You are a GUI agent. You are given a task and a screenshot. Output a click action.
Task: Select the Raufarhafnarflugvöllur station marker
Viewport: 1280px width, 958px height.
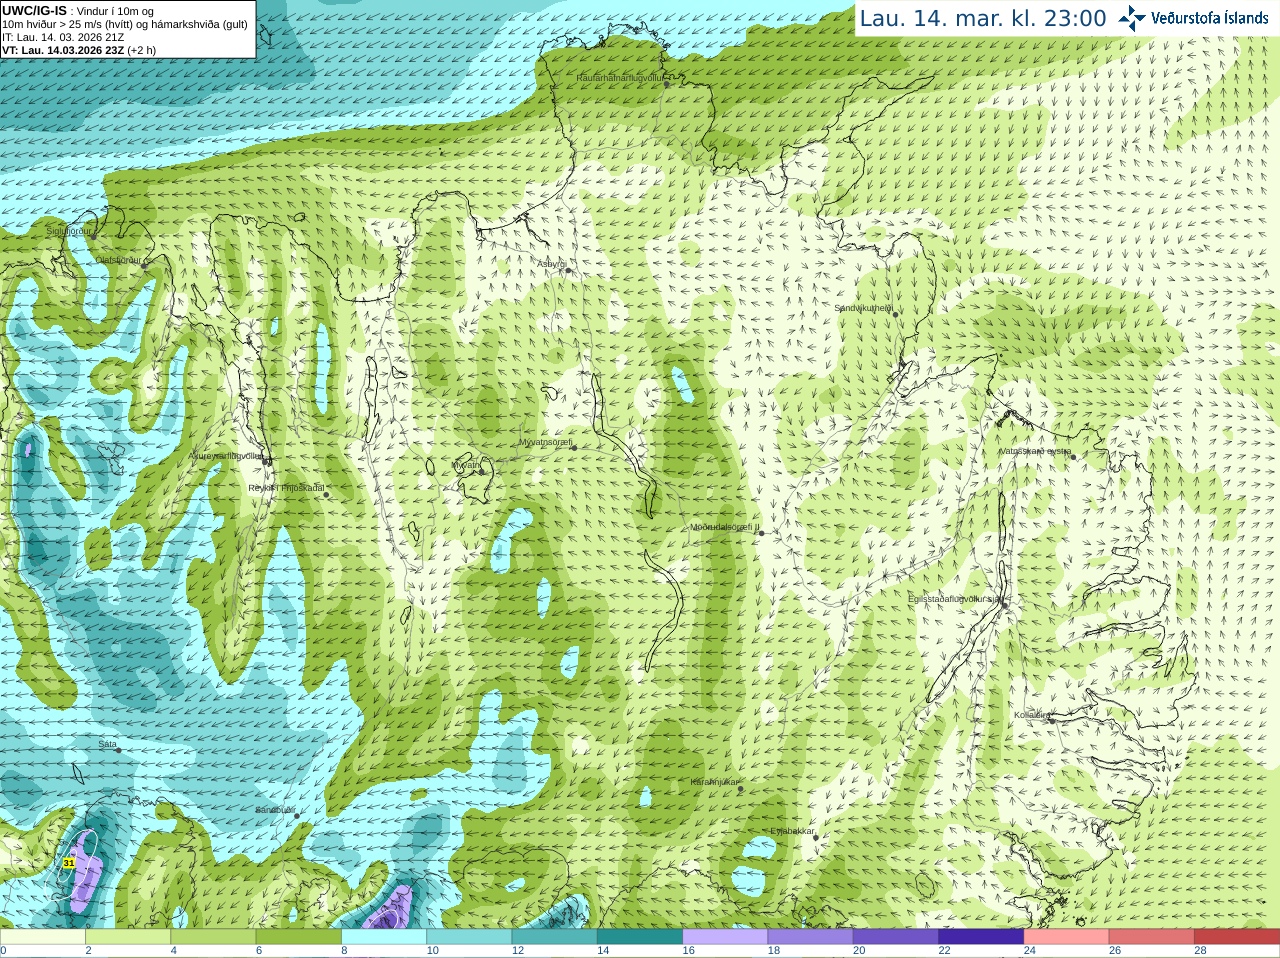[x=667, y=84]
